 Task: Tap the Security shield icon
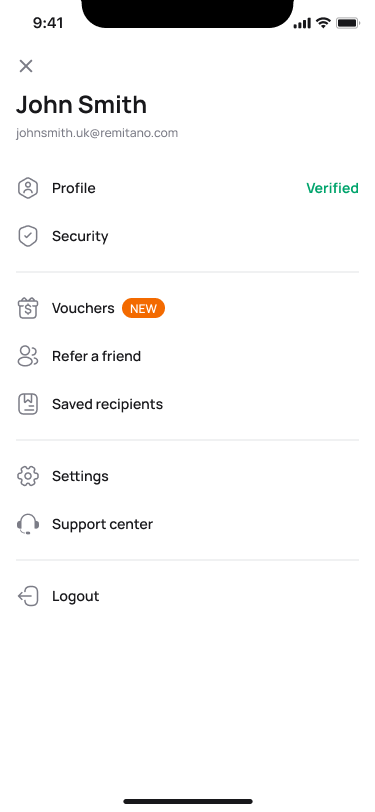click(28, 236)
